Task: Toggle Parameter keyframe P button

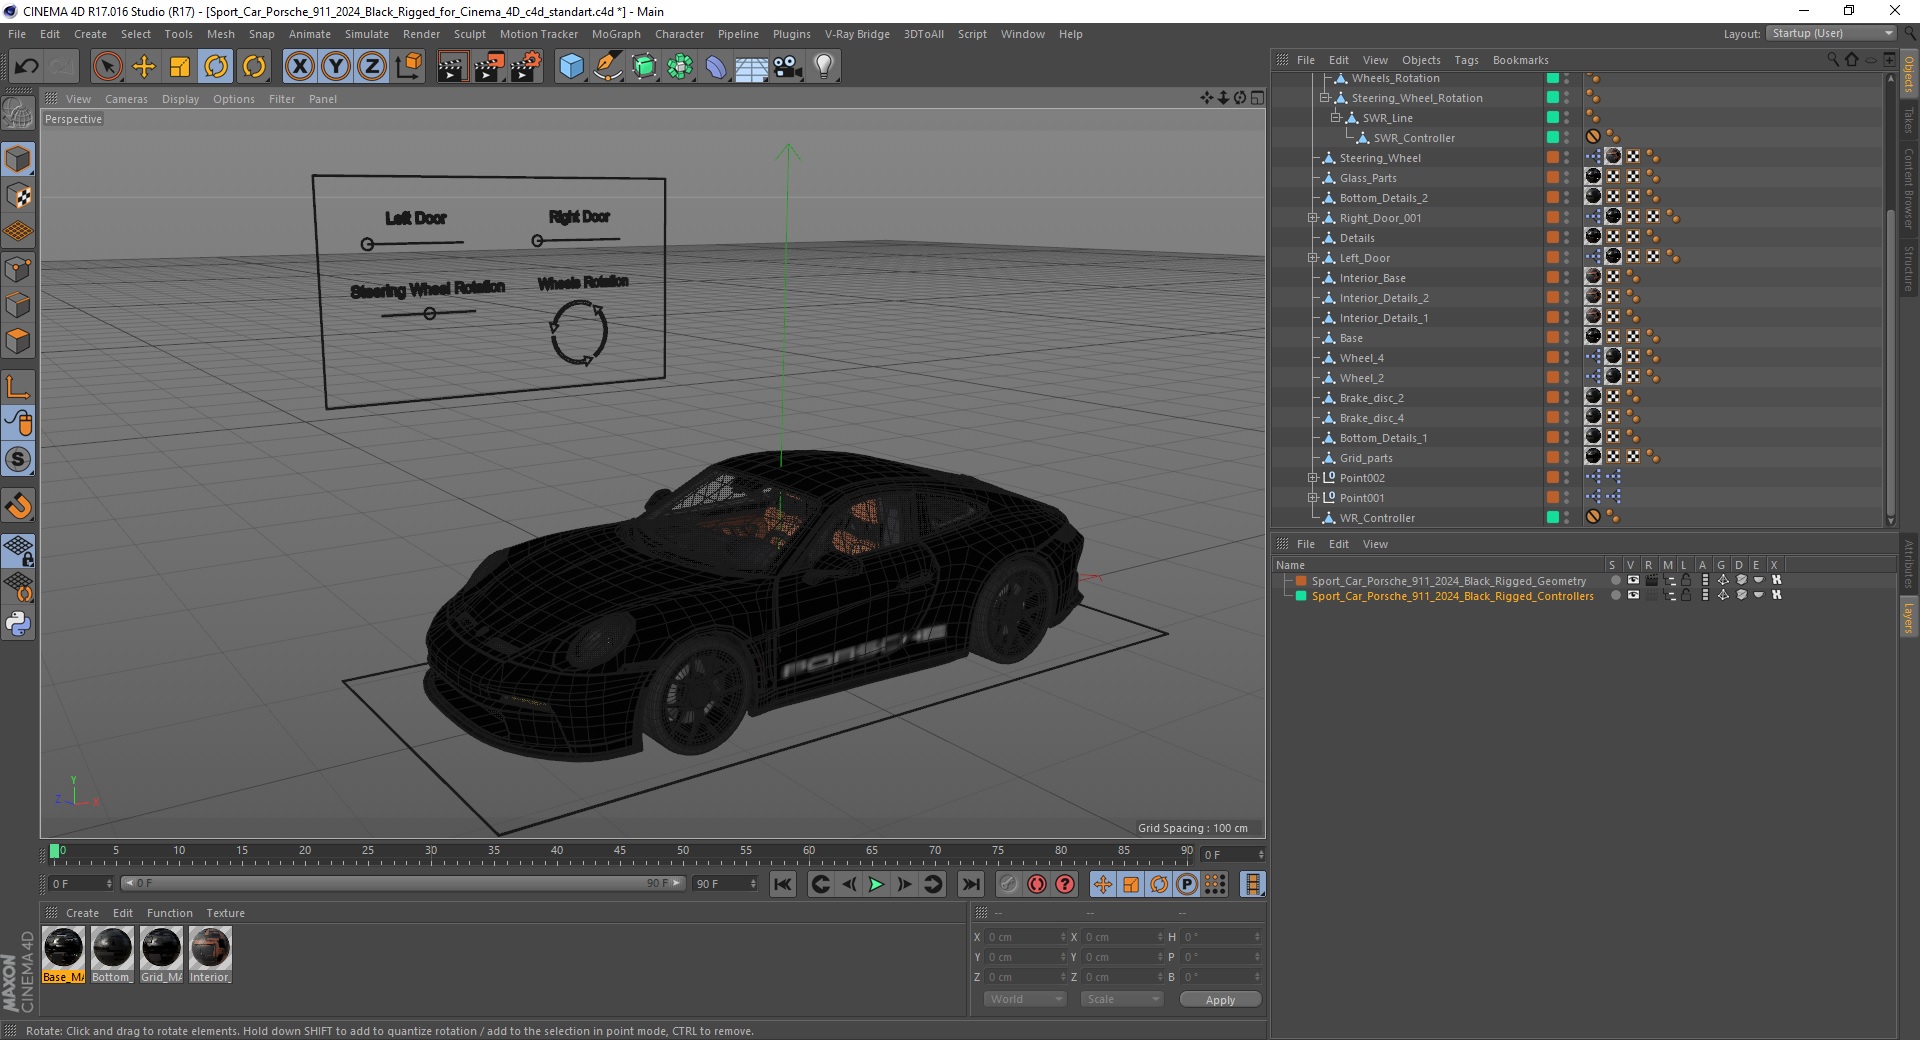Action: [1187, 884]
